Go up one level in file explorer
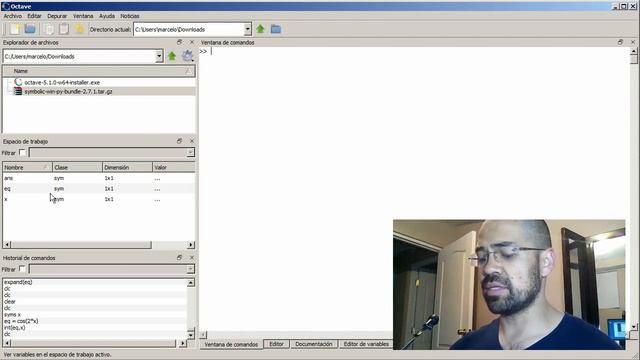The width and height of the screenshot is (640, 360). pos(172,56)
